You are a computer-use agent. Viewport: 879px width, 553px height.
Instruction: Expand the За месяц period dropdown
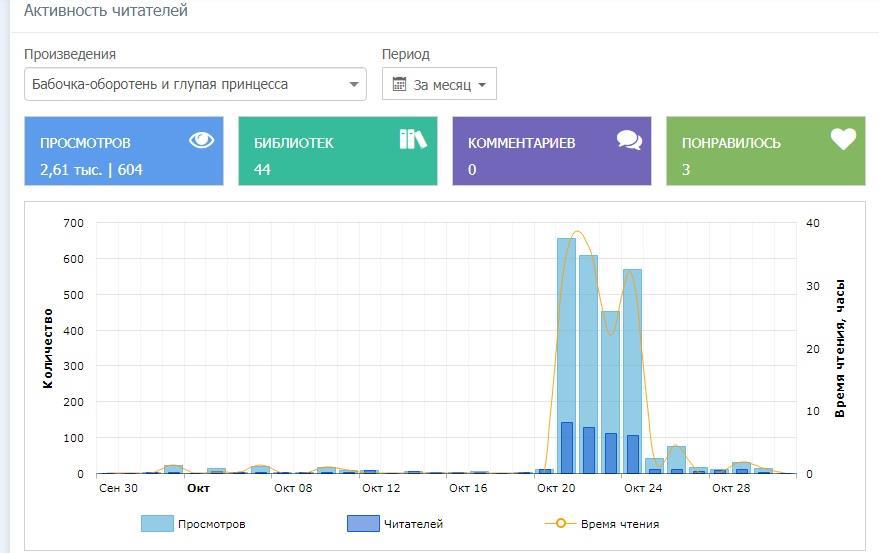pyautogui.click(x=440, y=85)
